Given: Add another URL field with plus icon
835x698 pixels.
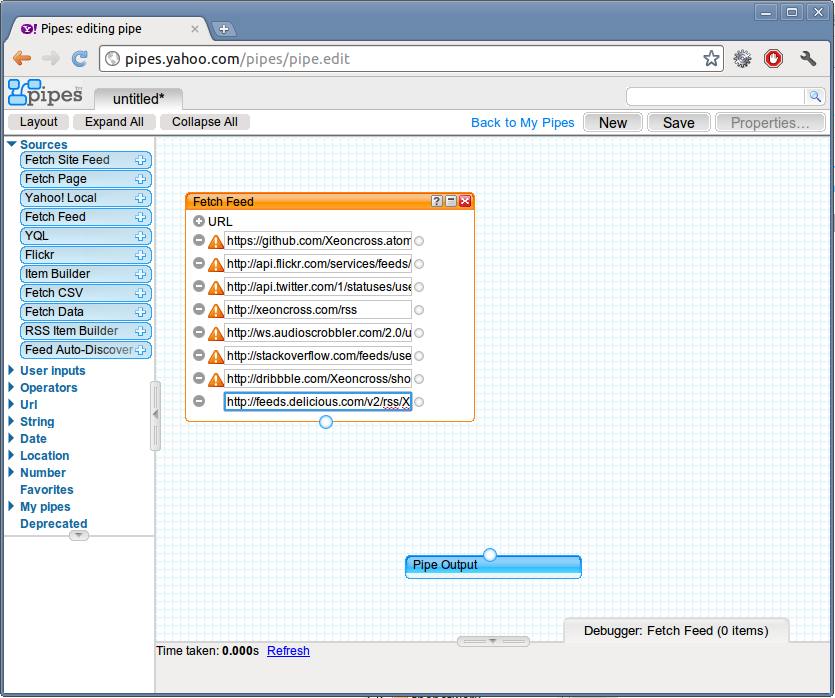Looking at the screenshot, I should tap(199, 221).
